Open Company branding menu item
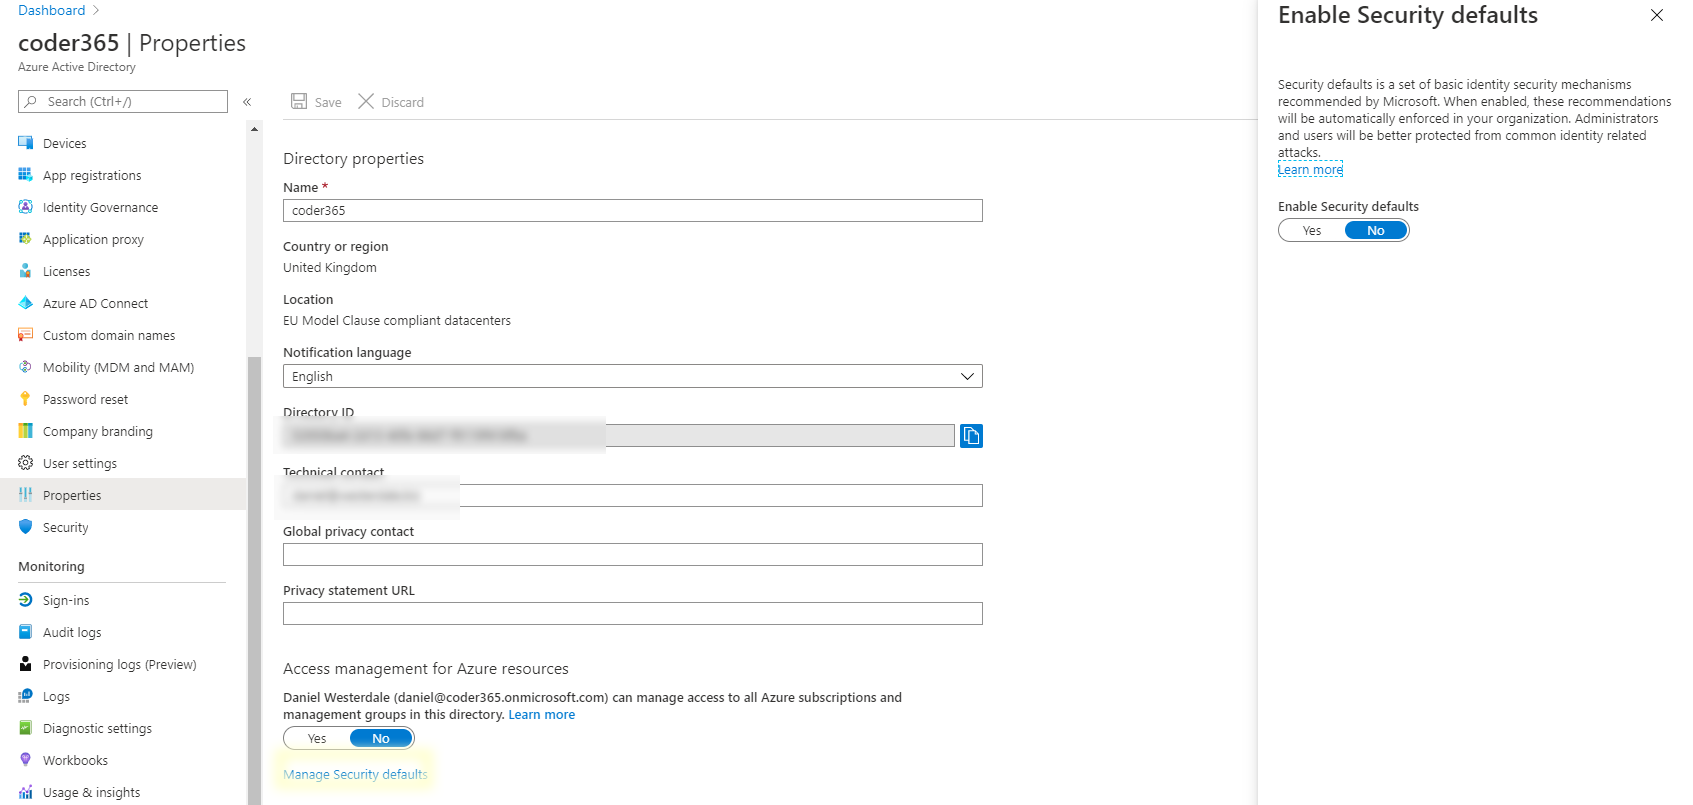 (98, 431)
